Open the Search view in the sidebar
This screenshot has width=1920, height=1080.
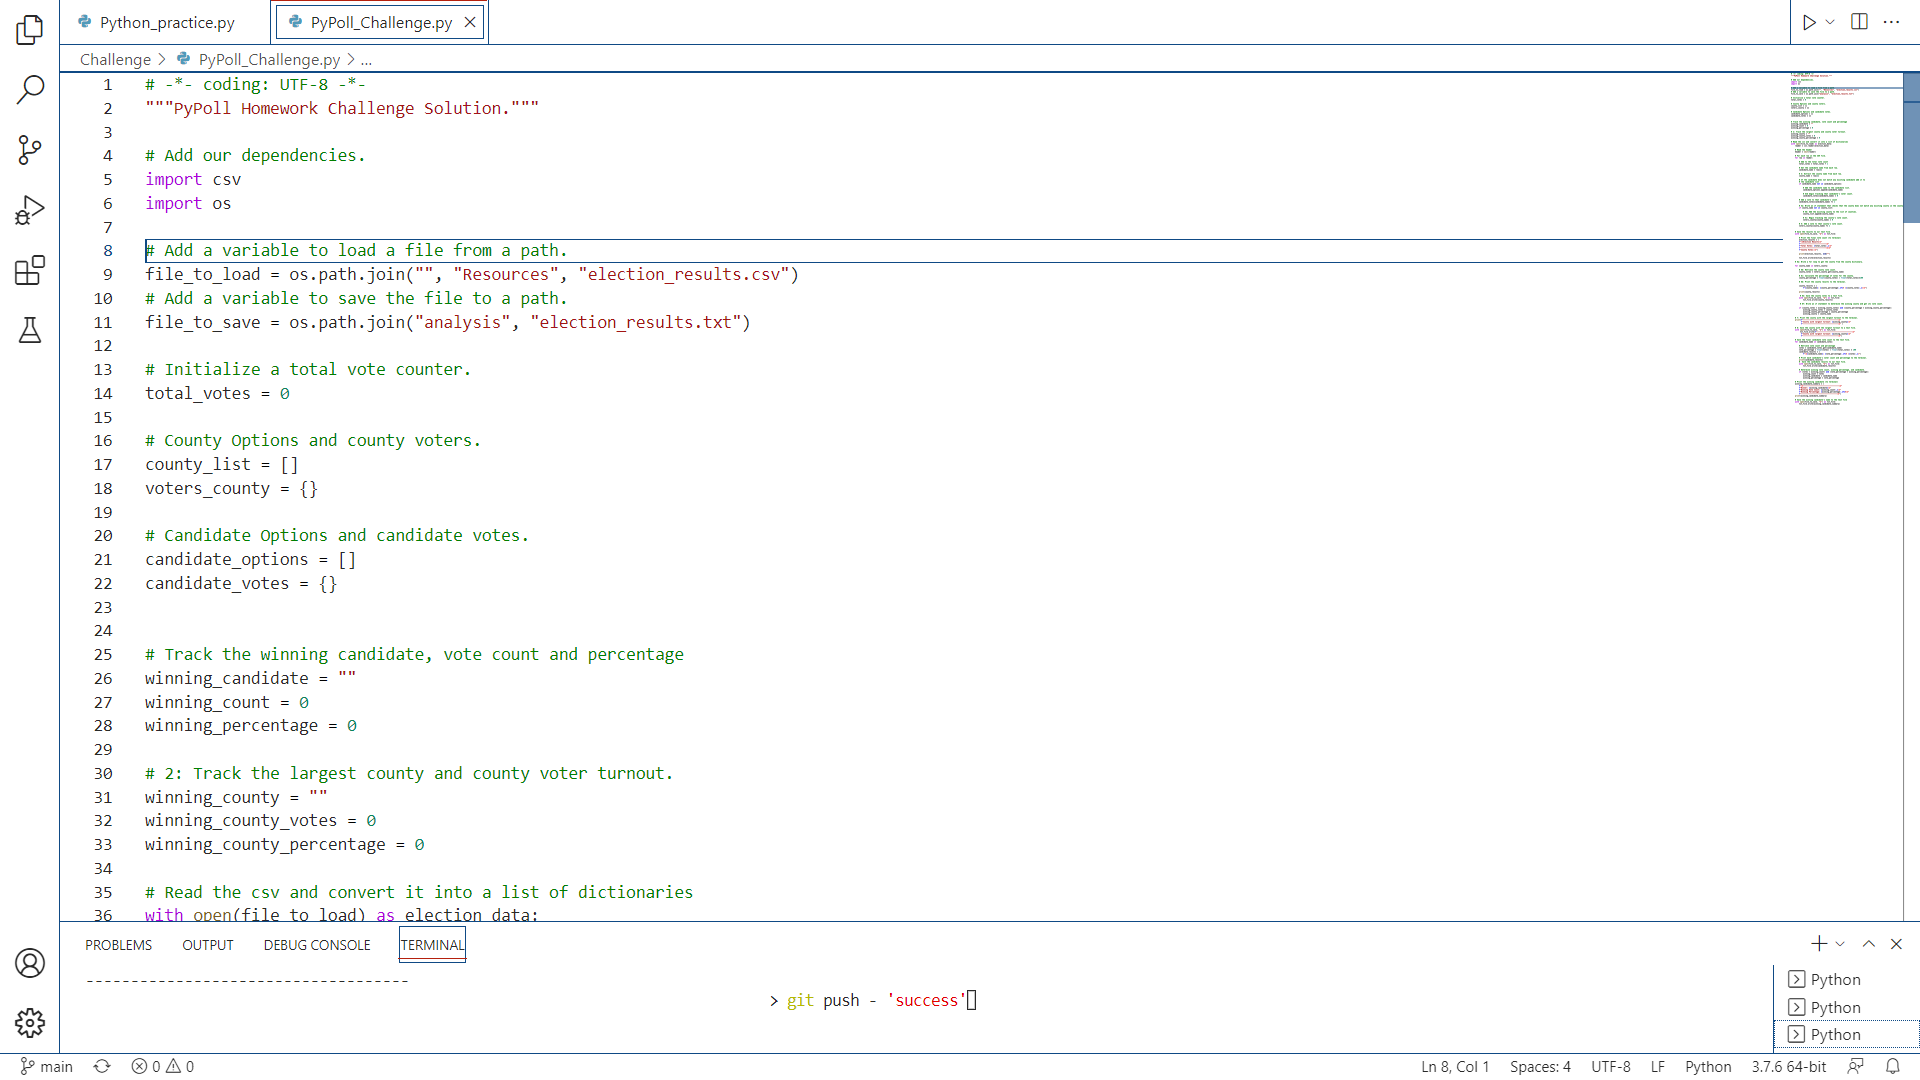(30, 90)
